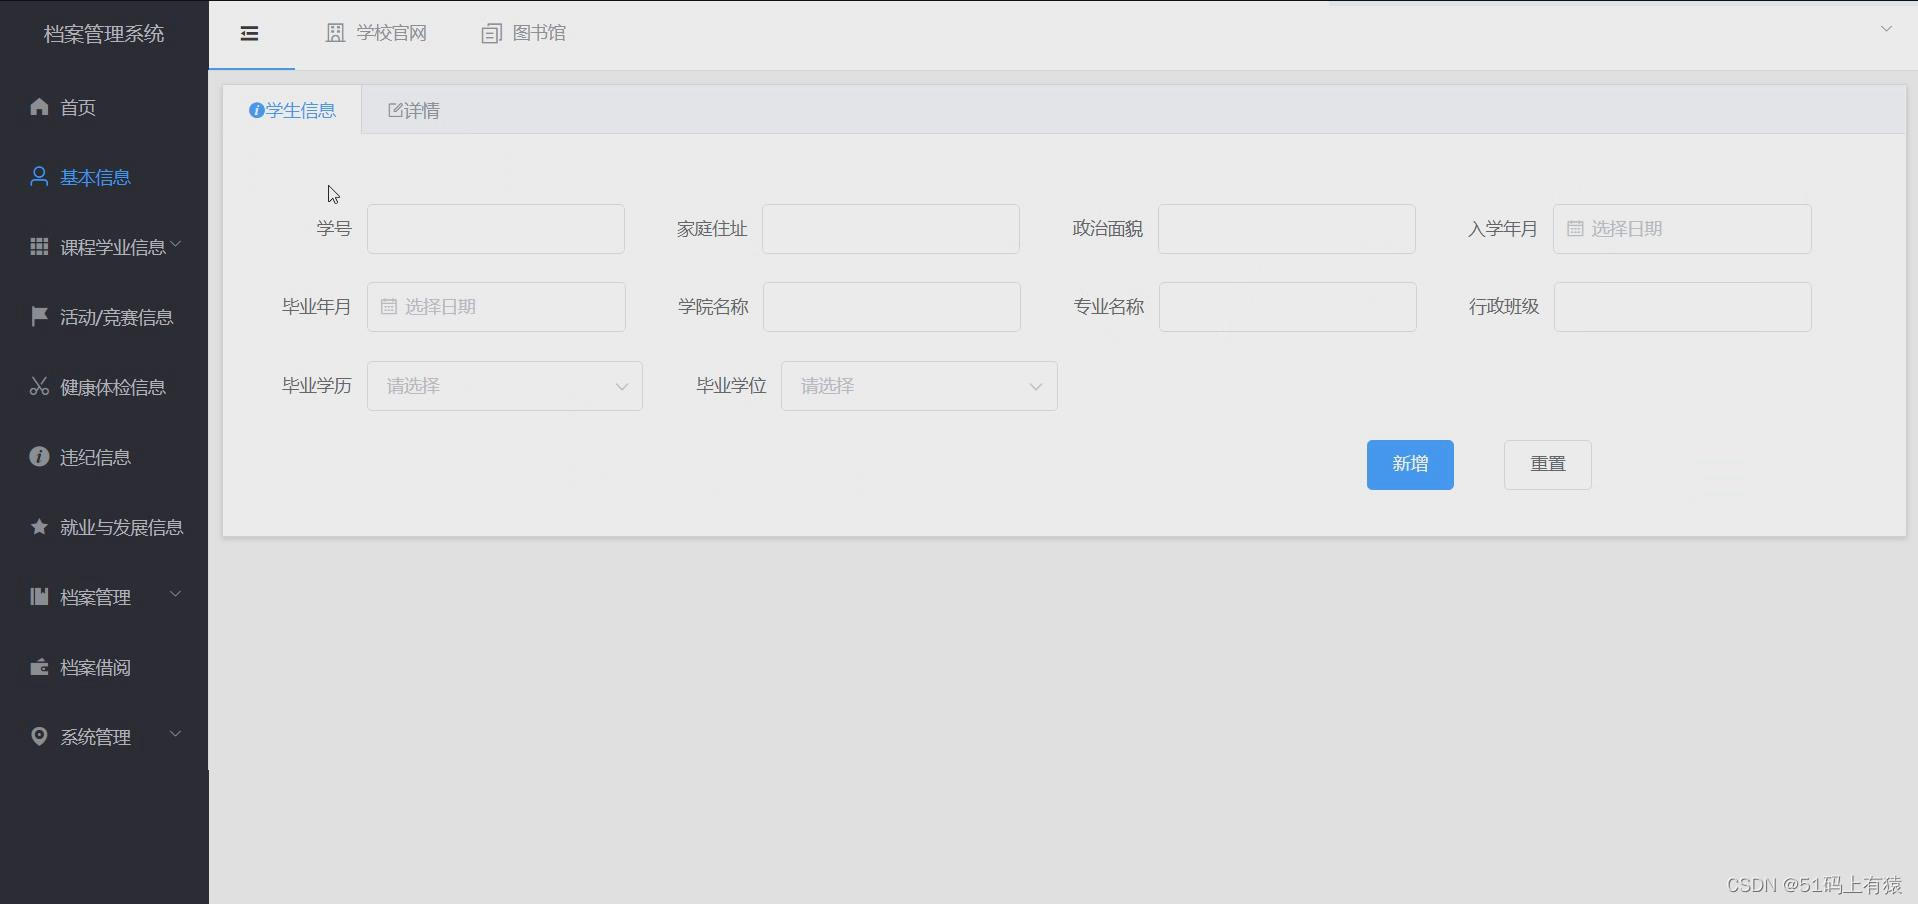1918x904 pixels.
Task: Click the calendar icon in 毕业年月 field
Action: pyautogui.click(x=389, y=307)
